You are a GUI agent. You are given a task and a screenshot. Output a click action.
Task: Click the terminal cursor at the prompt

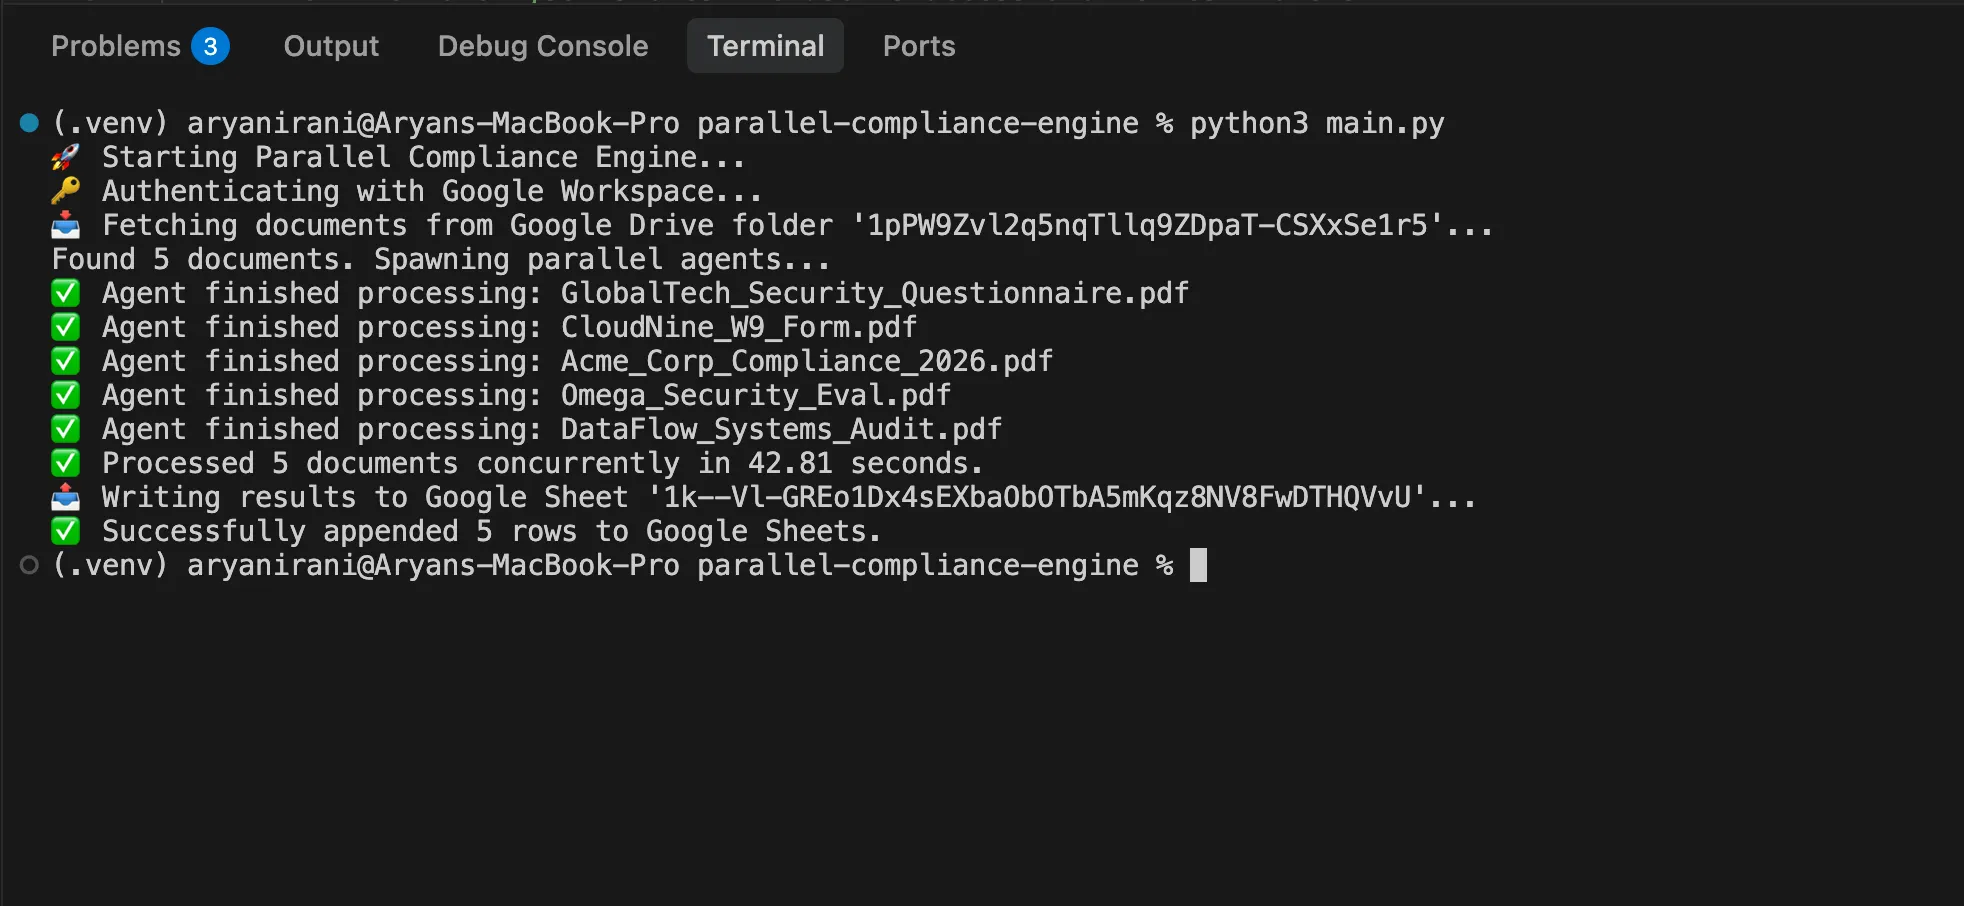1198,565
